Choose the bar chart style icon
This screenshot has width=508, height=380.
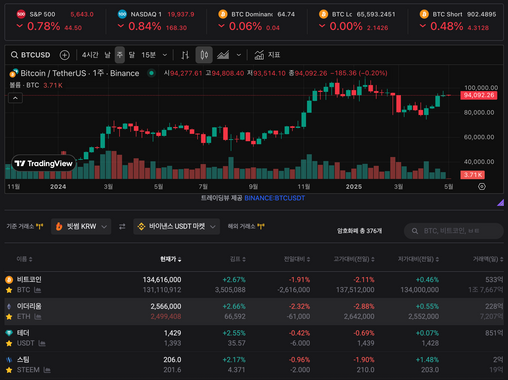click(x=185, y=55)
